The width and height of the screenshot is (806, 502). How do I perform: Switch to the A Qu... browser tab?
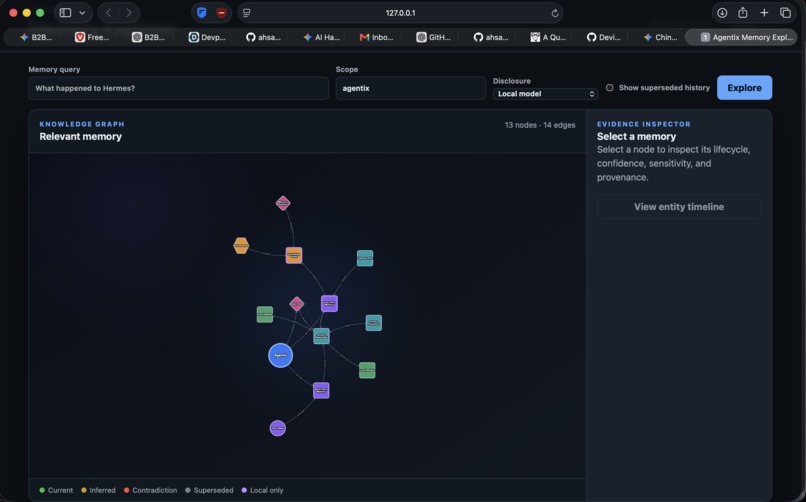548,37
